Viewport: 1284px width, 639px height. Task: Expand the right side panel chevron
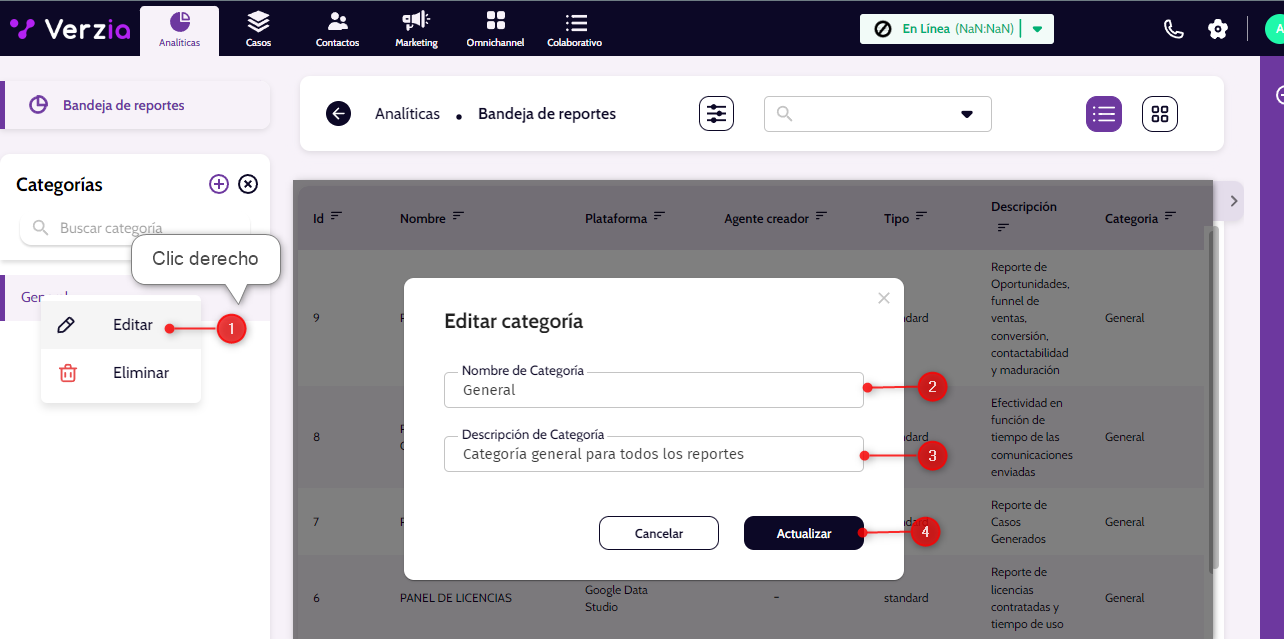tap(1234, 201)
